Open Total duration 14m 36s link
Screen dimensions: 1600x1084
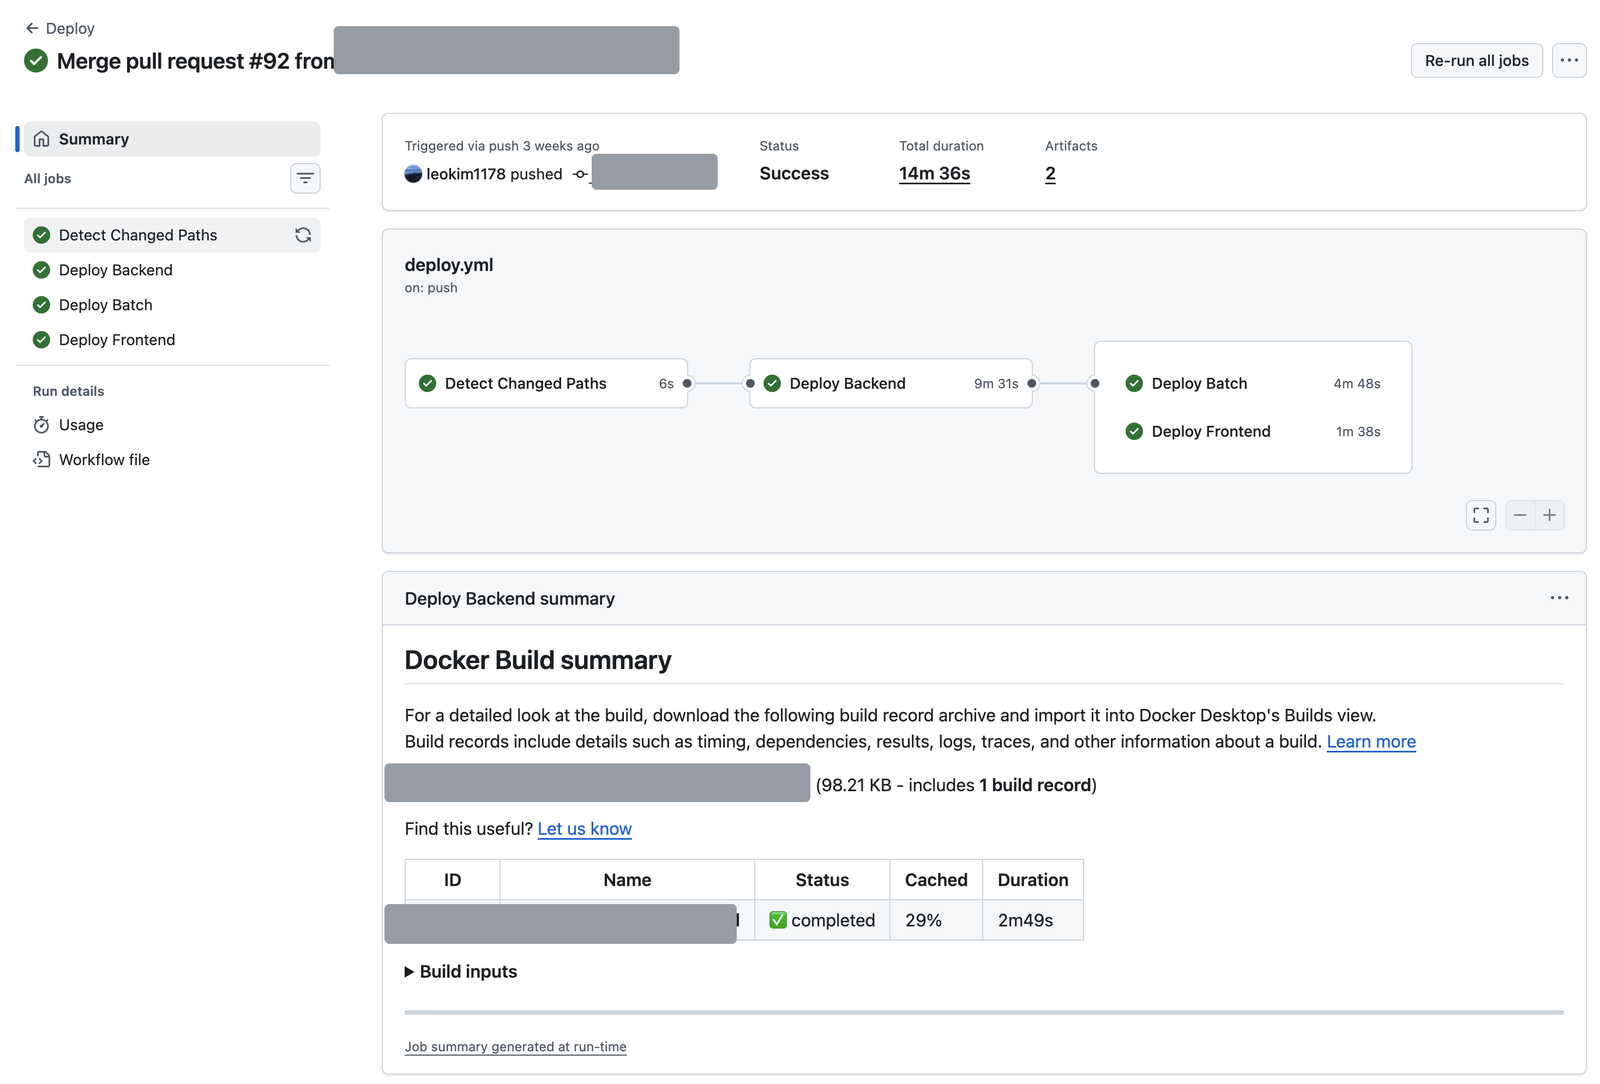pyautogui.click(x=934, y=173)
